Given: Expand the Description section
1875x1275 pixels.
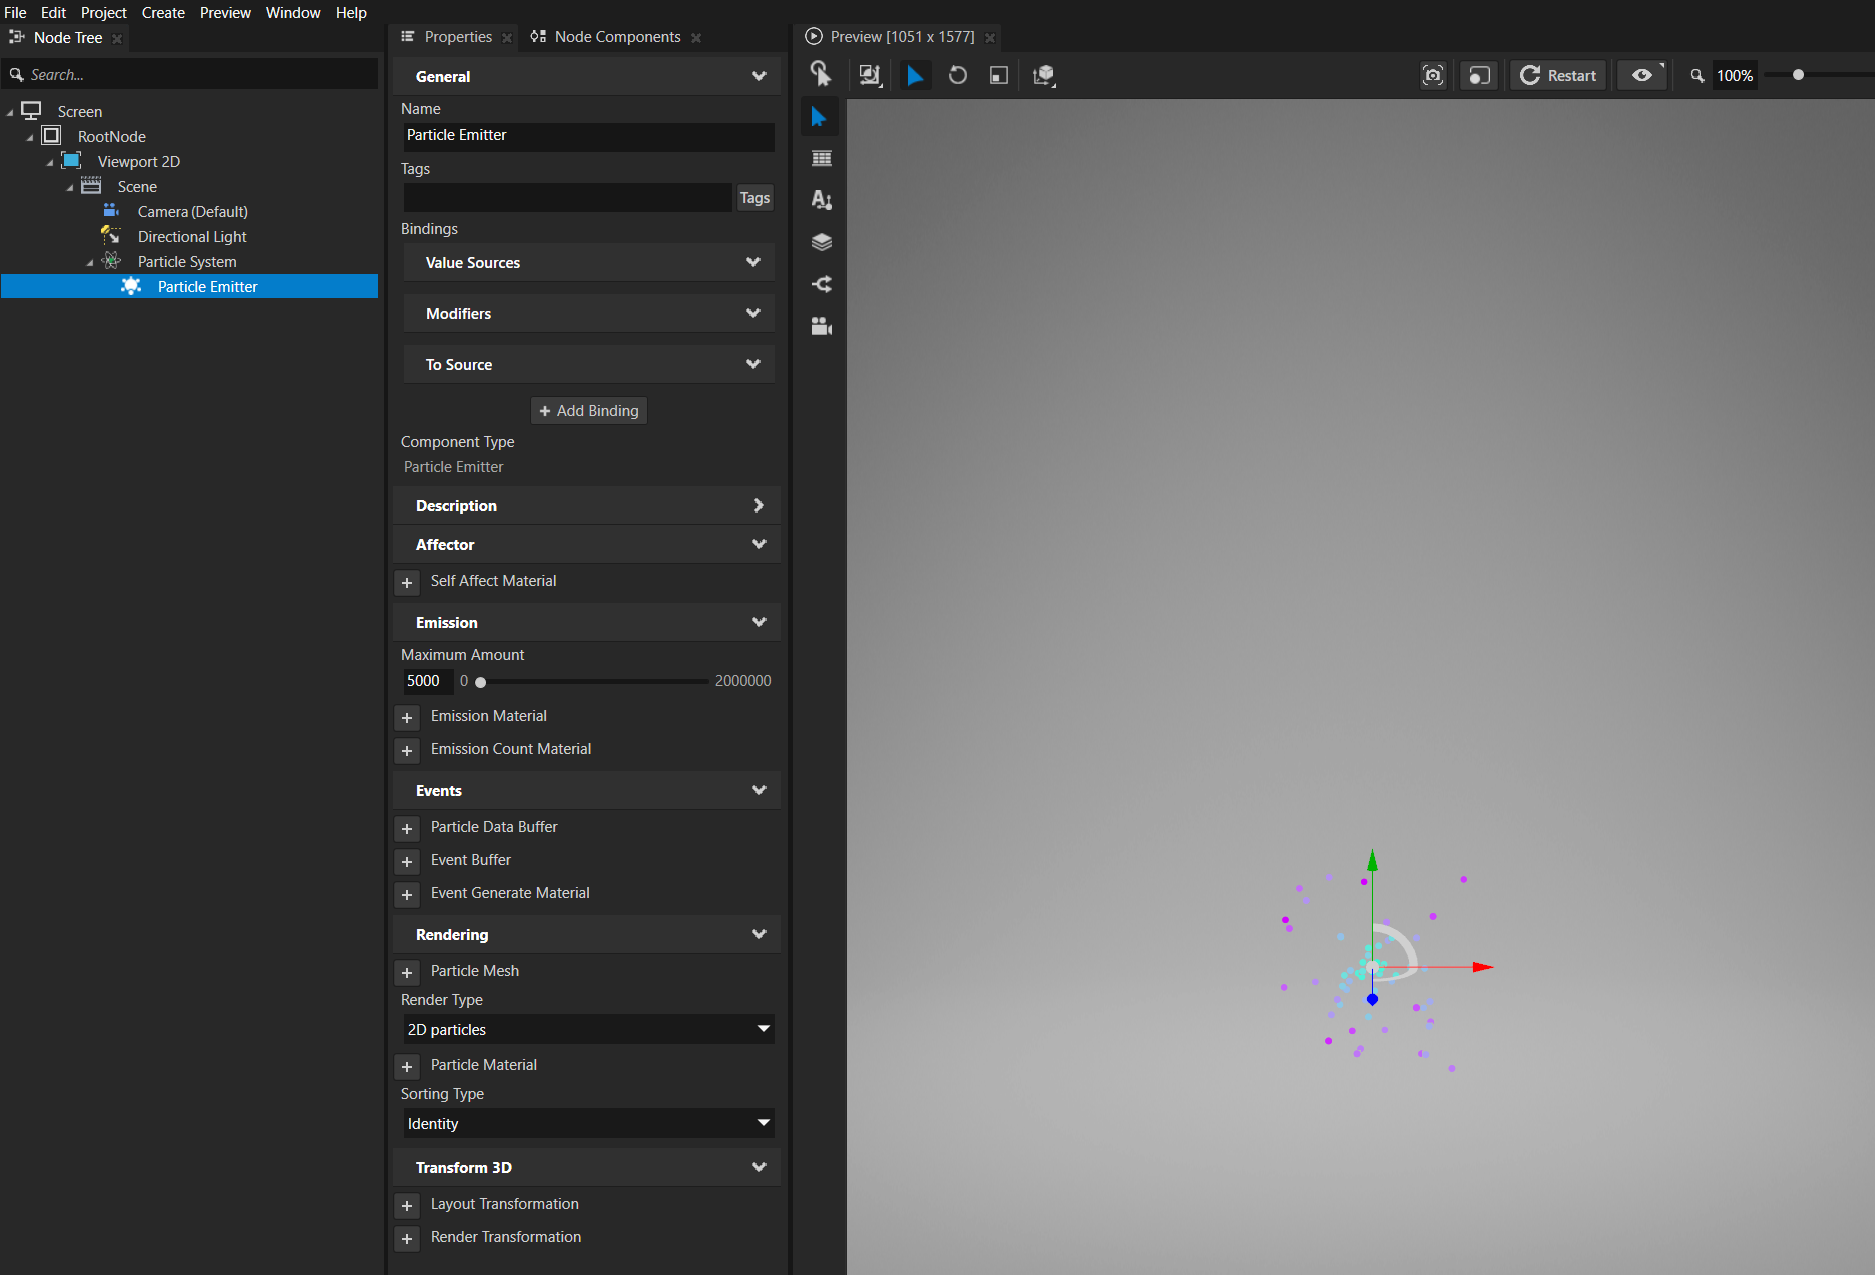Looking at the screenshot, I should (x=758, y=505).
